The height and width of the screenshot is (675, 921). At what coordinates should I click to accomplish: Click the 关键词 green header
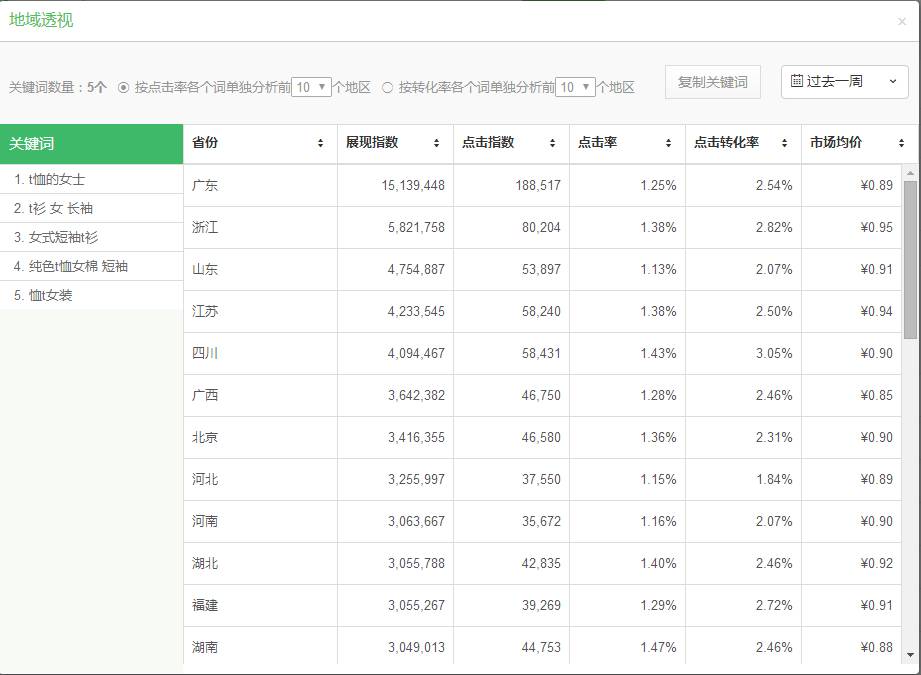[92, 144]
